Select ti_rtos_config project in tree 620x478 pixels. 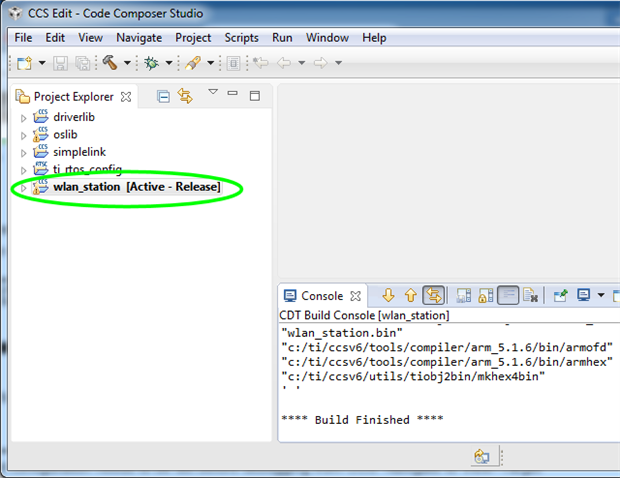point(87,169)
